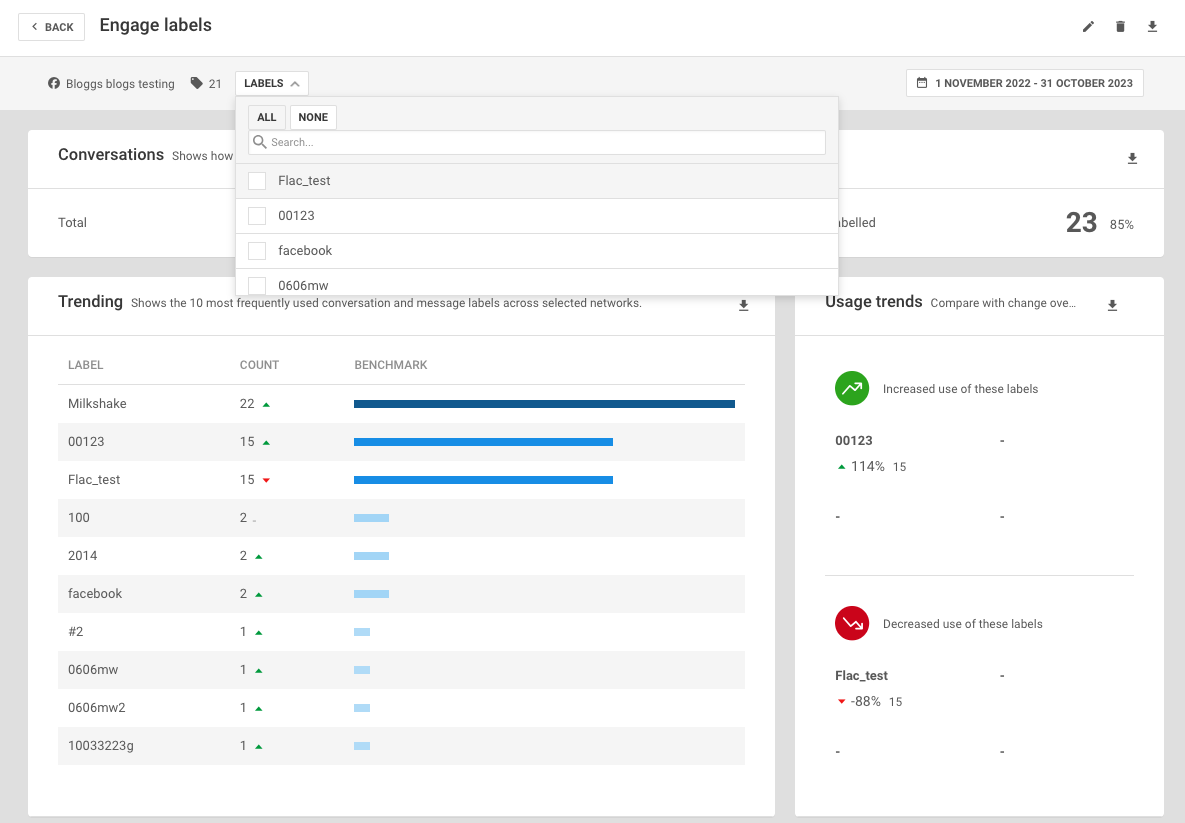
Task: Collapse the LABELS dropdown
Action: click(x=271, y=84)
